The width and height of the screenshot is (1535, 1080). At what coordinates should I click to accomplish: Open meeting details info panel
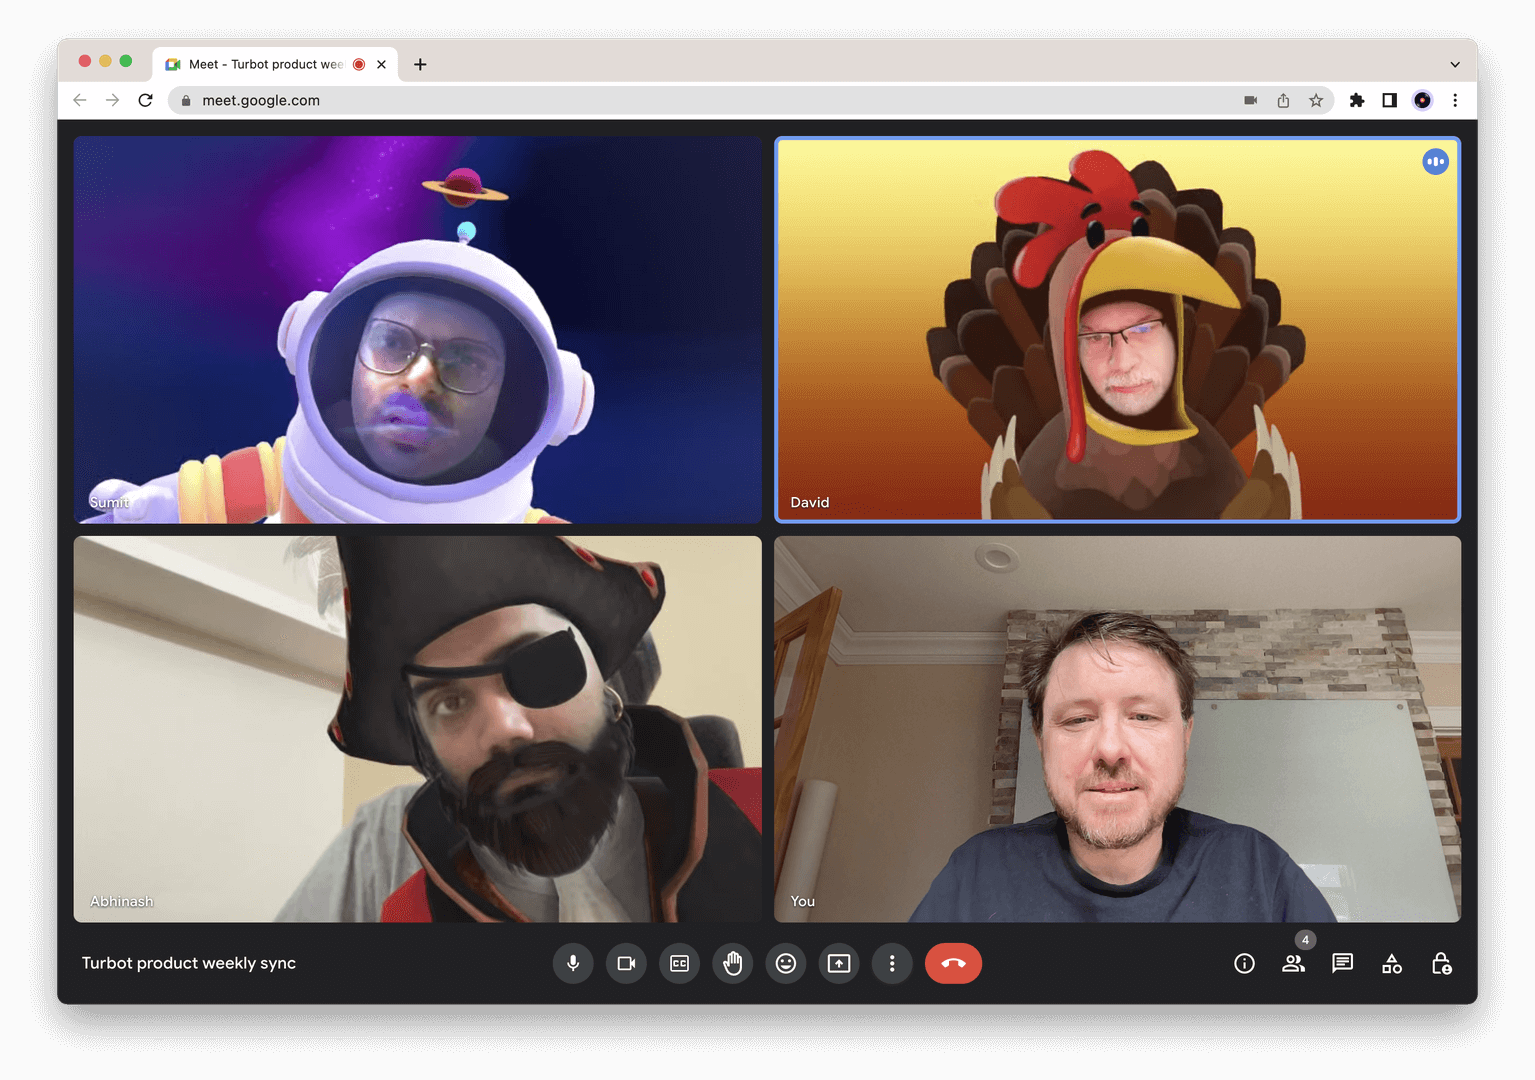click(1243, 963)
